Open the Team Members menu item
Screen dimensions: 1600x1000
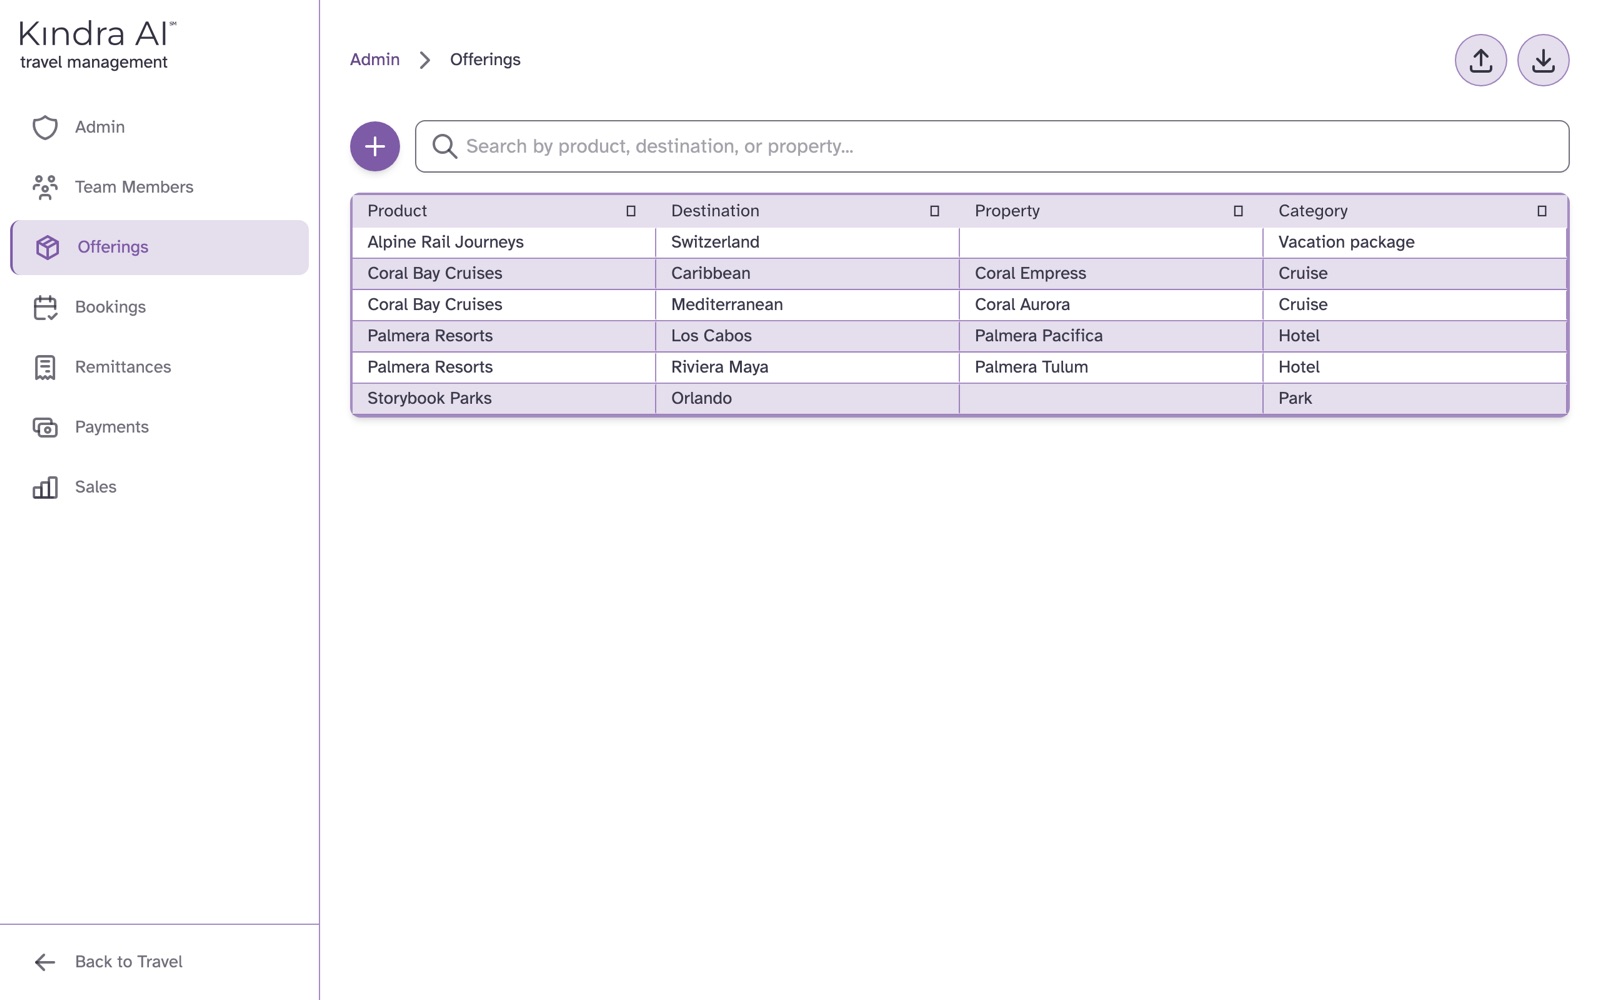tap(160, 187)
